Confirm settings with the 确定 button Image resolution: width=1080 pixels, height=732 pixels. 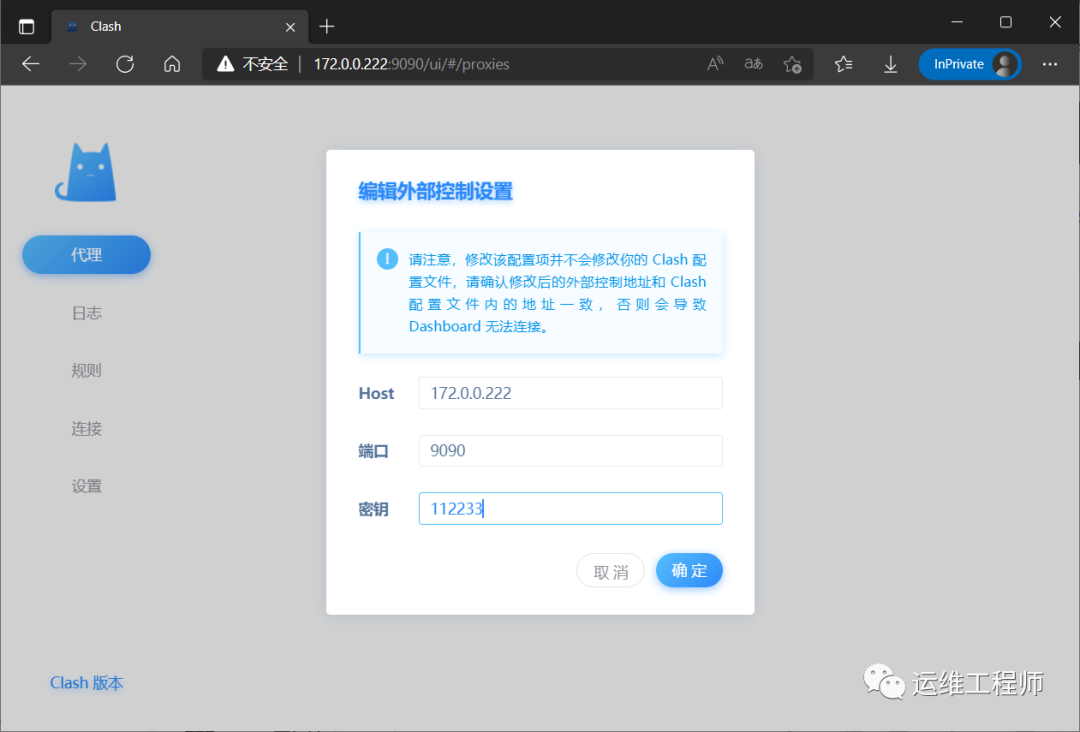pyautogui.click(x=689, y=570)
